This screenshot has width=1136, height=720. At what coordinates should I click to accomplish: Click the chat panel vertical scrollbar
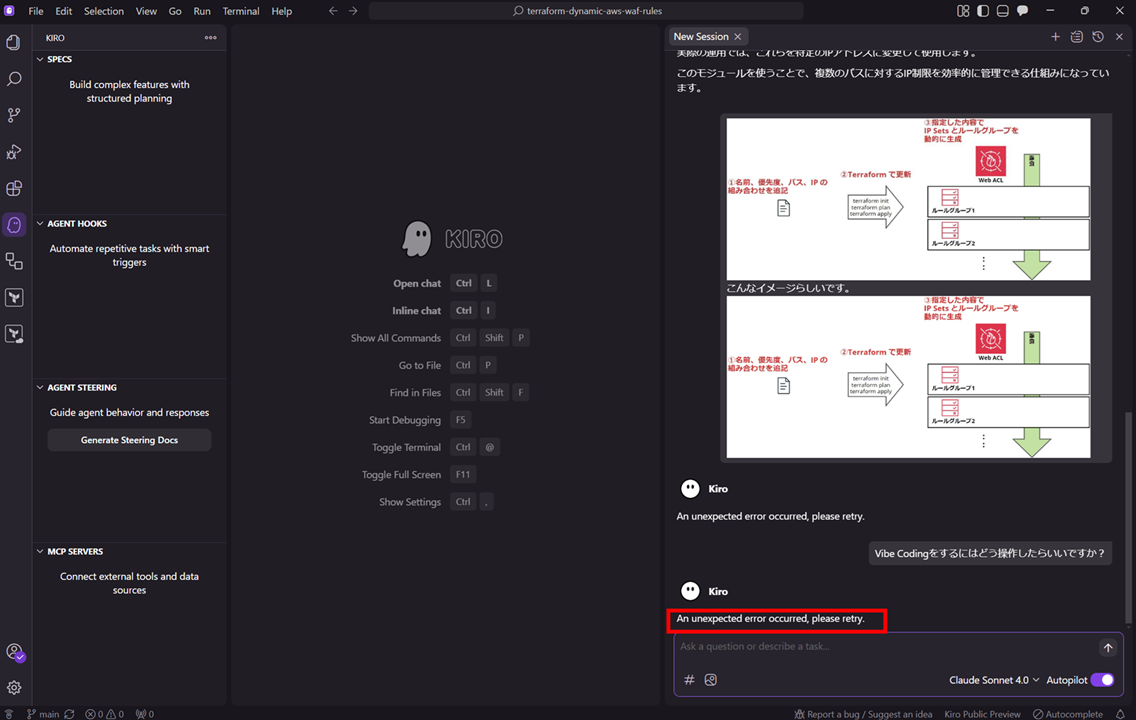tap(1127, 518)
